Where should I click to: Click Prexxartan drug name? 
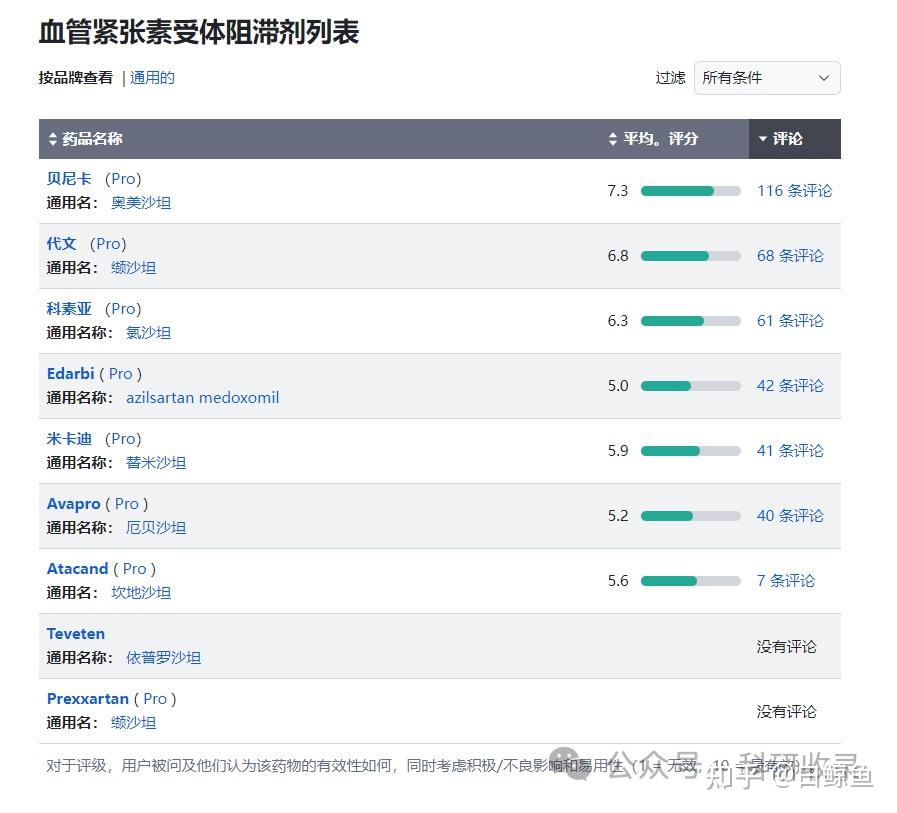[88, 699]
